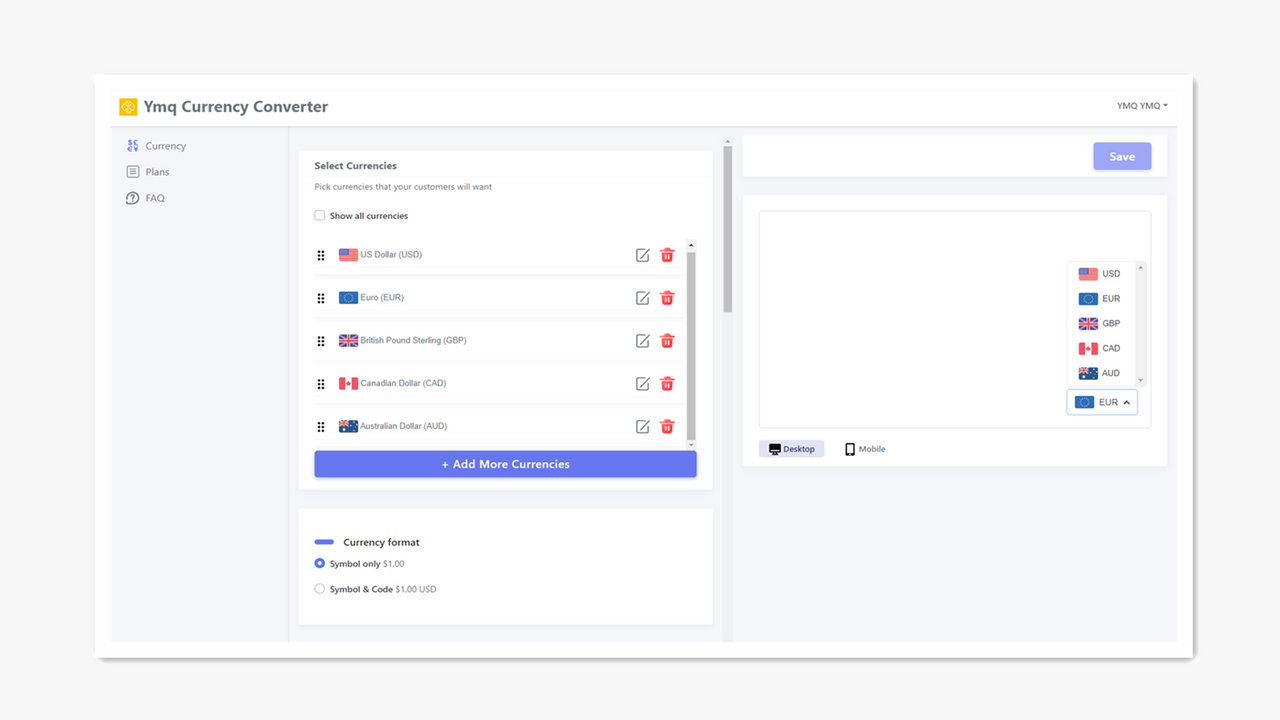The image size is (1280, 720).
Task: Grab the drag handle for Euro row
Action: (321, 298)
